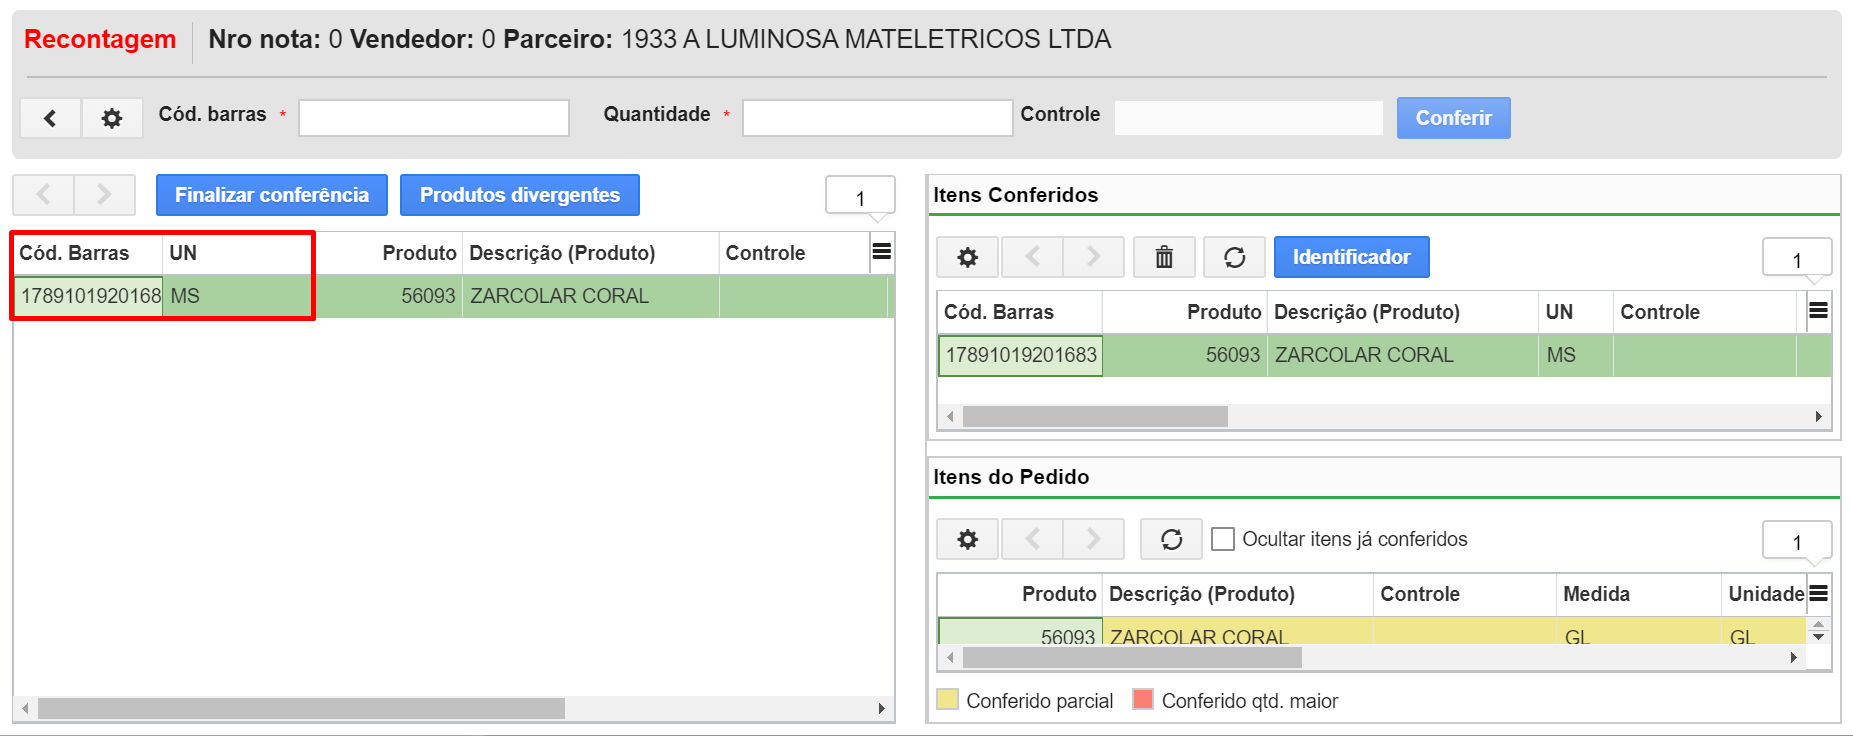Image resolution: width=1853 pixels, height=736 pixels.
Task: Click page number box in Itens do Pedido
Action: point(1796,541)
